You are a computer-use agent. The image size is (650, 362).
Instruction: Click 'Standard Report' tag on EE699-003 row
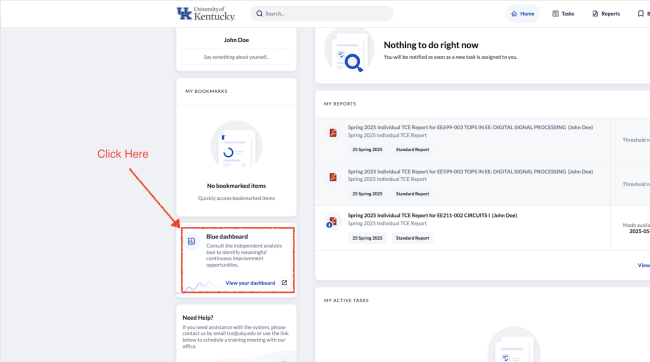click(x=412, y=150)
